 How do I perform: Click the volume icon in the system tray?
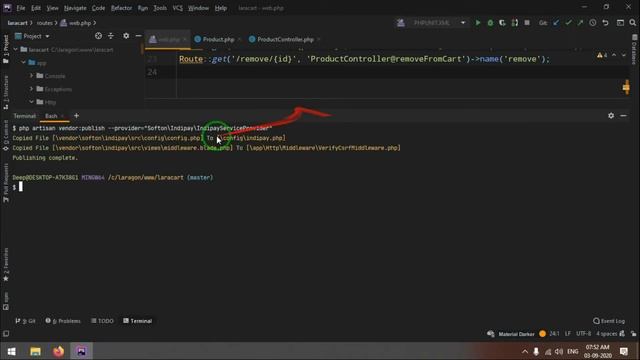tap(559, 351)
